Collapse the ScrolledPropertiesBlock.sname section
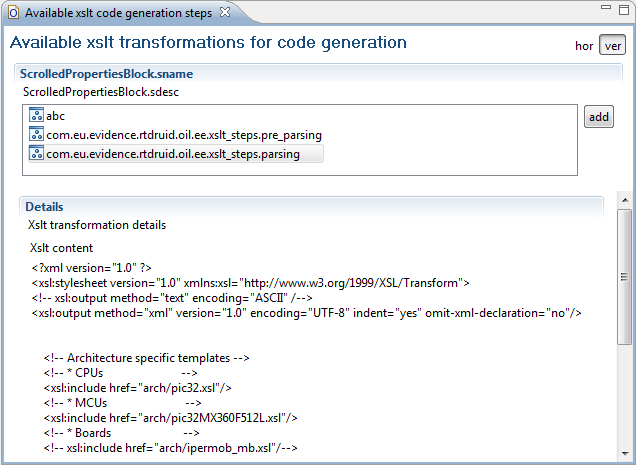Viewport: 636px width, 465px height. pos(107,74)
